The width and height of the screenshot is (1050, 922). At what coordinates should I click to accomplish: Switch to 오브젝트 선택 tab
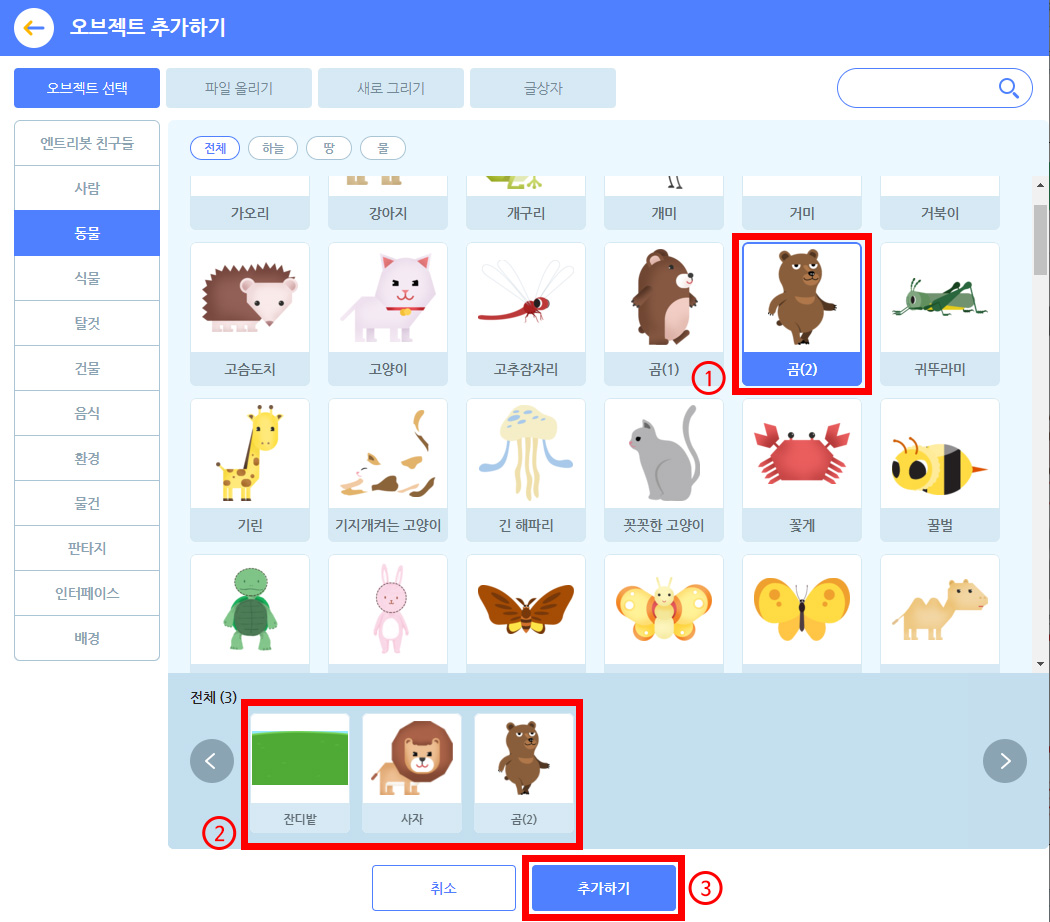point(87,88)
